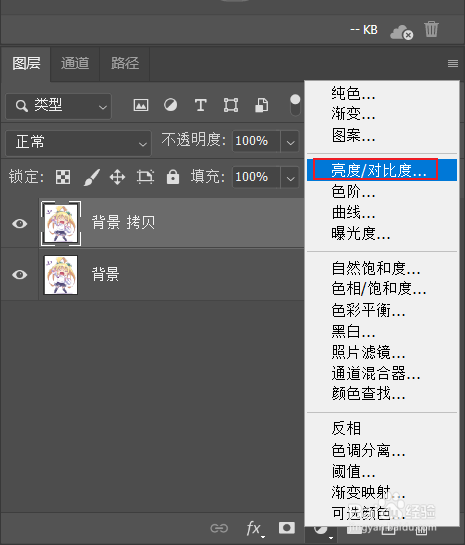
Task: Choose 色相/饱和度... menu item
Action: [382, 288]
